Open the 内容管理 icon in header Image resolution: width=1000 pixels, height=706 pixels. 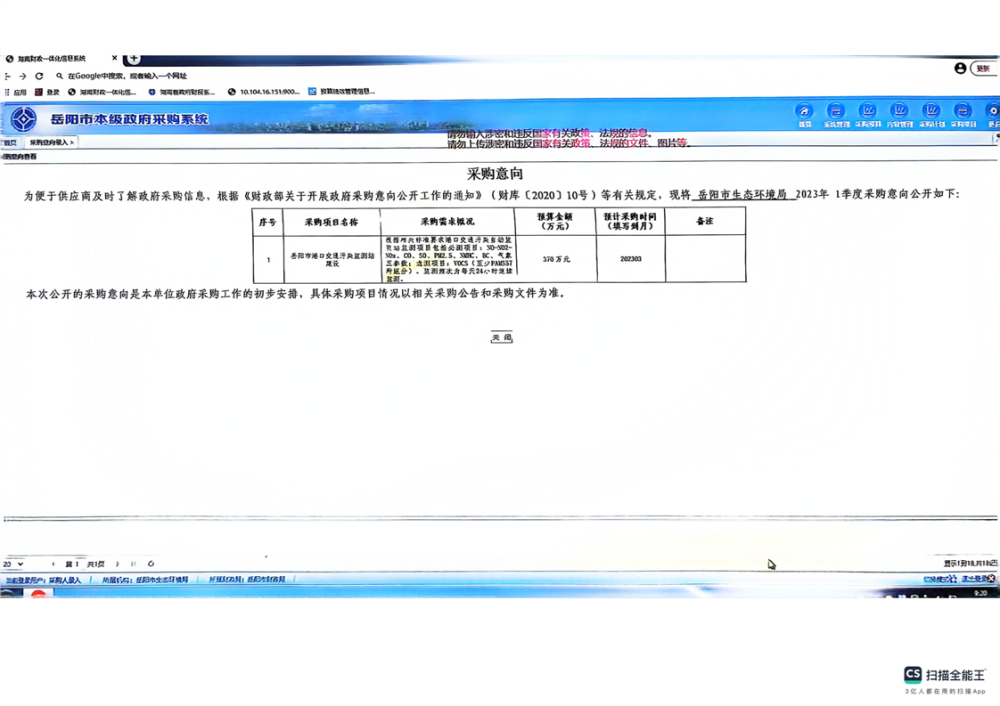pyautogui.click(x=899, y=113)
